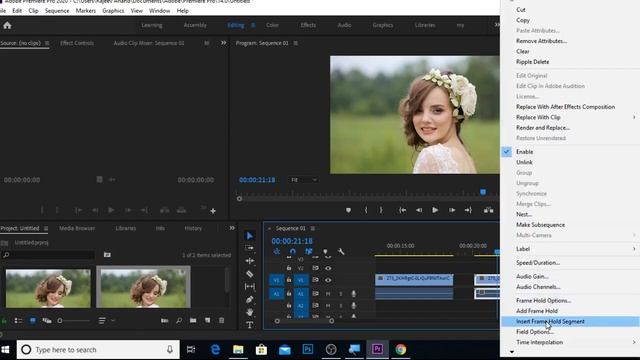This screenshot has width=640, height=360.
Task: Select the Selection tool arrow
Action: click(x=249, y=236)
